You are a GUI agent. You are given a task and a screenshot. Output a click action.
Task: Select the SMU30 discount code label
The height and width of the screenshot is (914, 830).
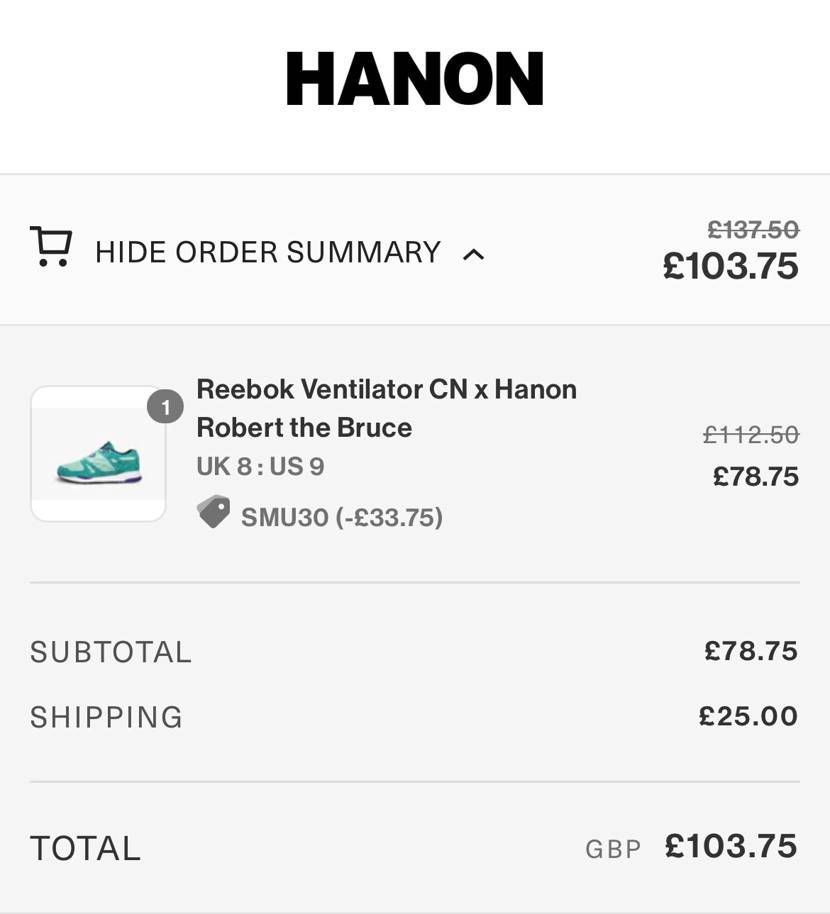click(340, 517)
